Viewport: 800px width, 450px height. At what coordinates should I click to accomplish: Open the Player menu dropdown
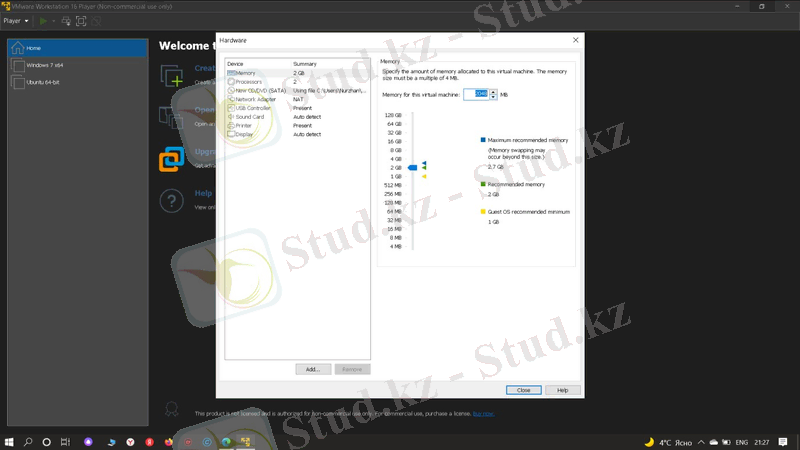click(x=16, y=21)
